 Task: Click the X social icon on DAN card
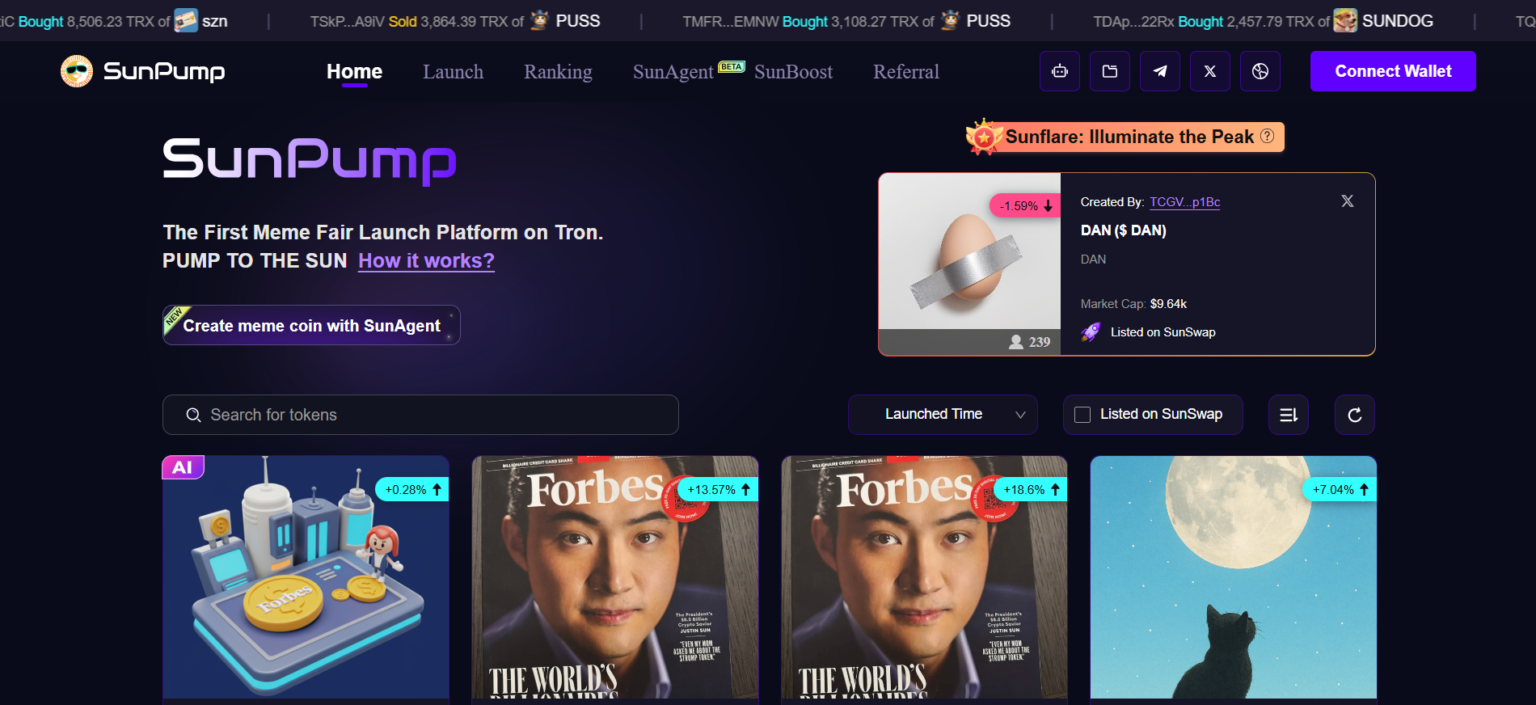pyautogui.click(x=1347, y=201)
